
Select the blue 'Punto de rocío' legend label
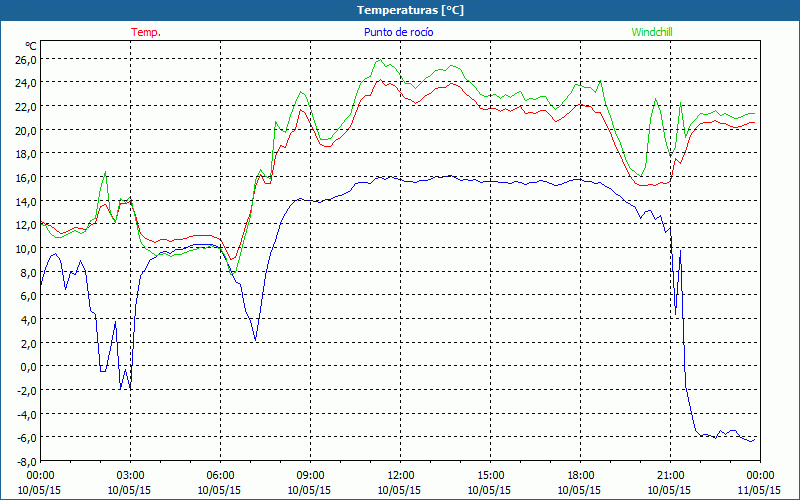(398, 32)
